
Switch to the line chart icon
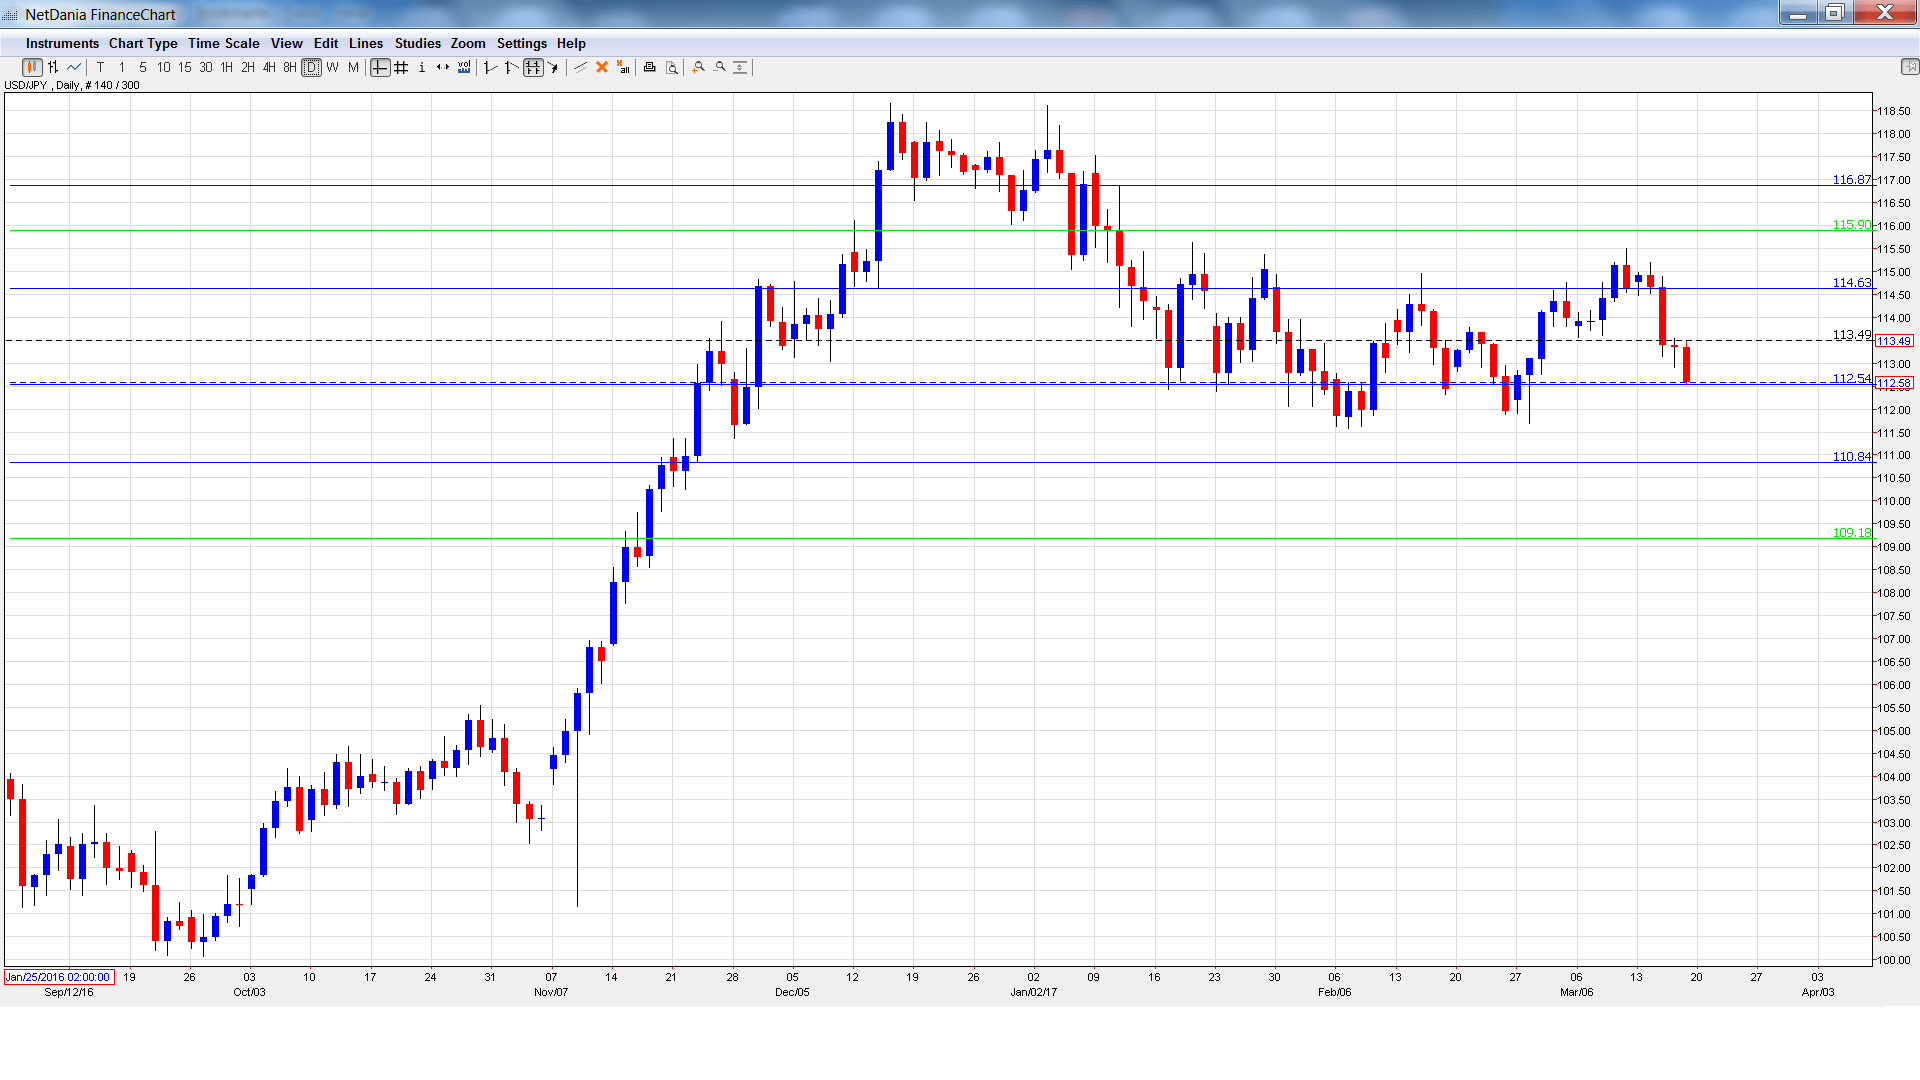pyautogui.click(x=74, y=67)
